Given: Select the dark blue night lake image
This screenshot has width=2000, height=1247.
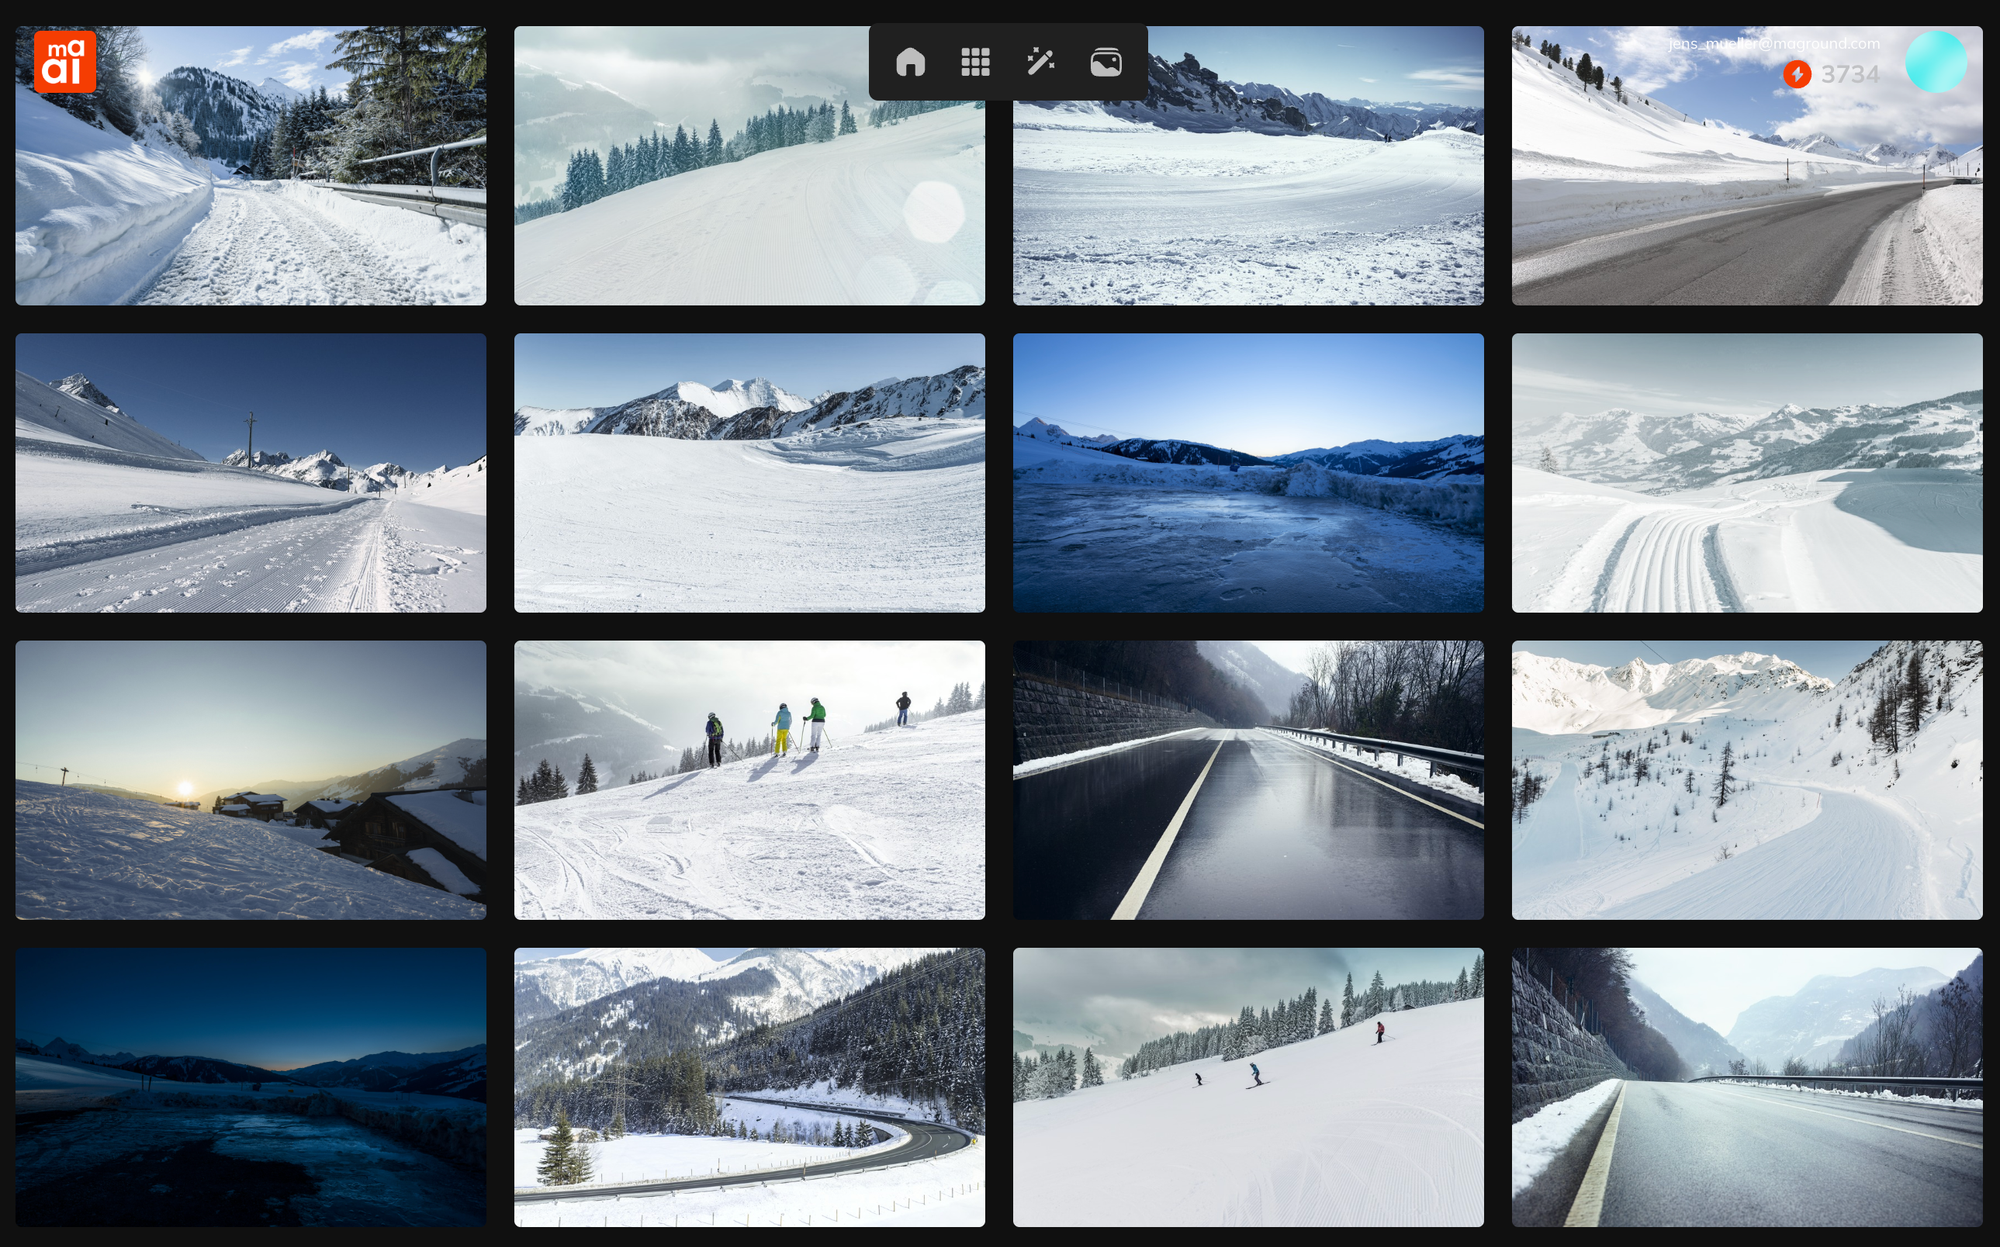Looking at the screenshot, I should click(x=250, y=1087).
